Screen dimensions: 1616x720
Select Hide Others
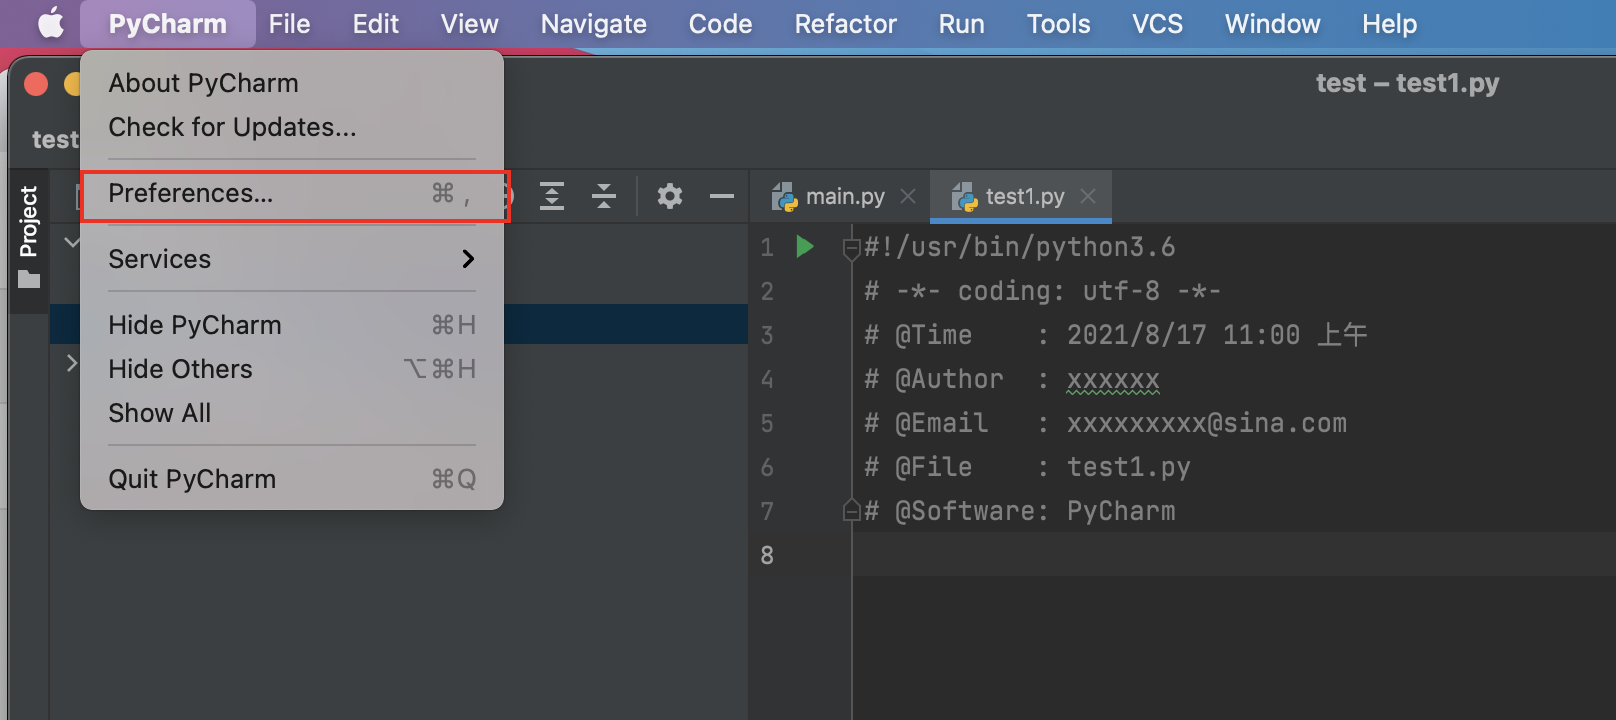pyautogui.click(x=292, y=369)
